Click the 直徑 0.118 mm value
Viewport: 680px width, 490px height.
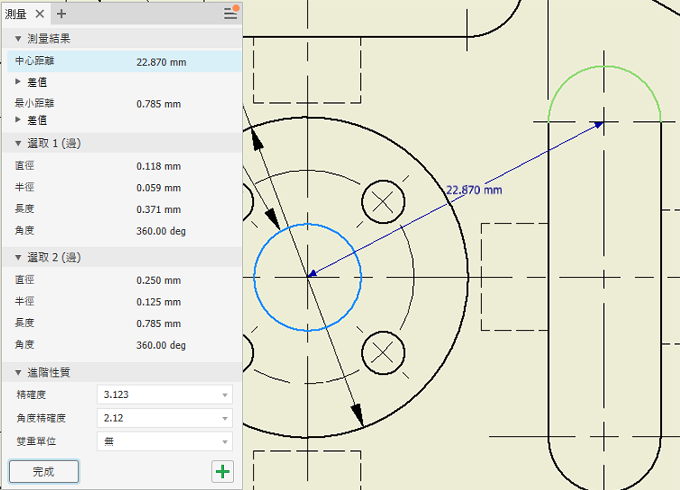click(x=158, y=167)
